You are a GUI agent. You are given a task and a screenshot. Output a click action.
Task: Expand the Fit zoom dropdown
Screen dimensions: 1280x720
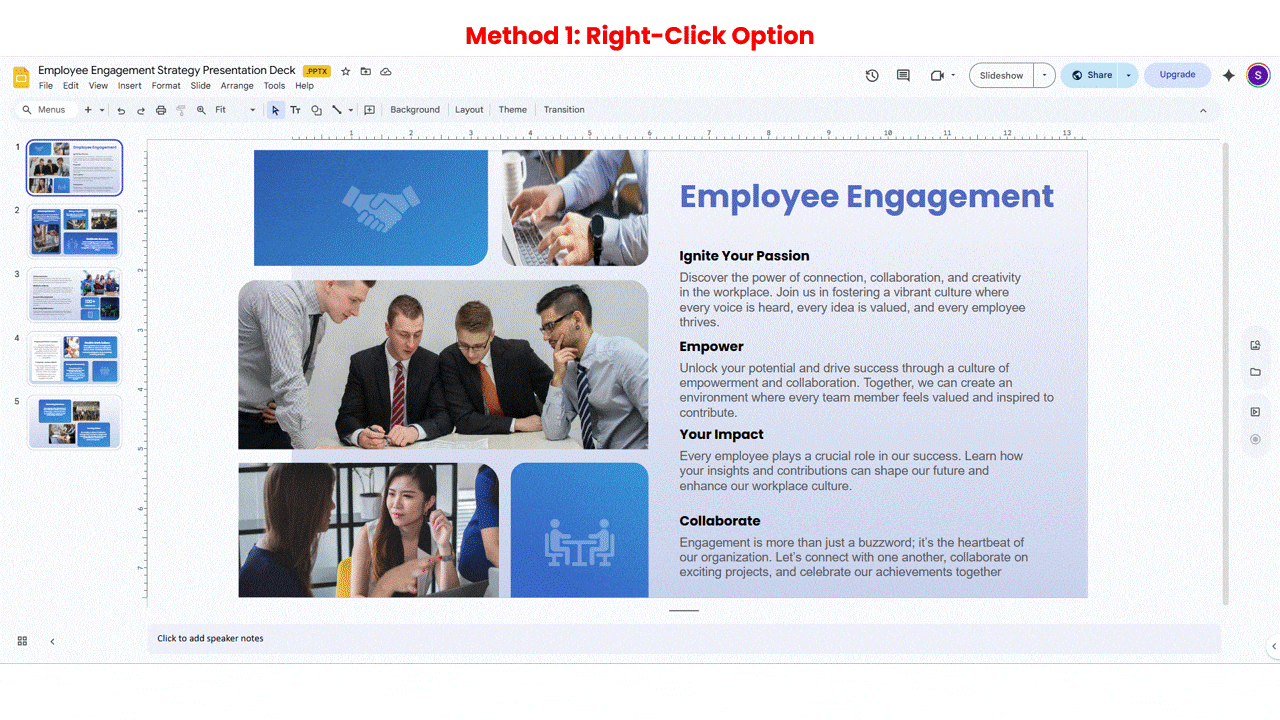[x=252, y=110]
